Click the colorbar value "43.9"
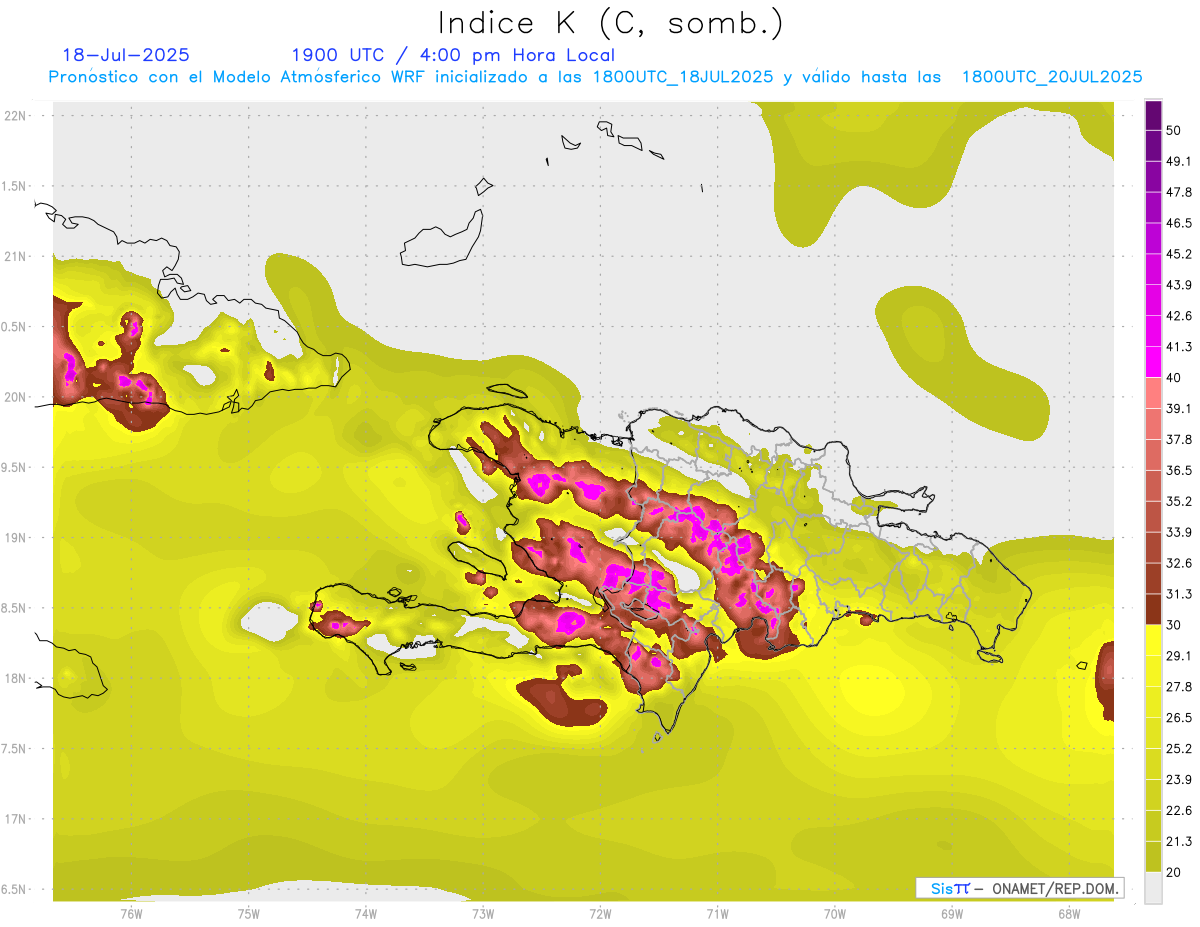Viewport: 1200px width, 927px height. (1179, 285)
